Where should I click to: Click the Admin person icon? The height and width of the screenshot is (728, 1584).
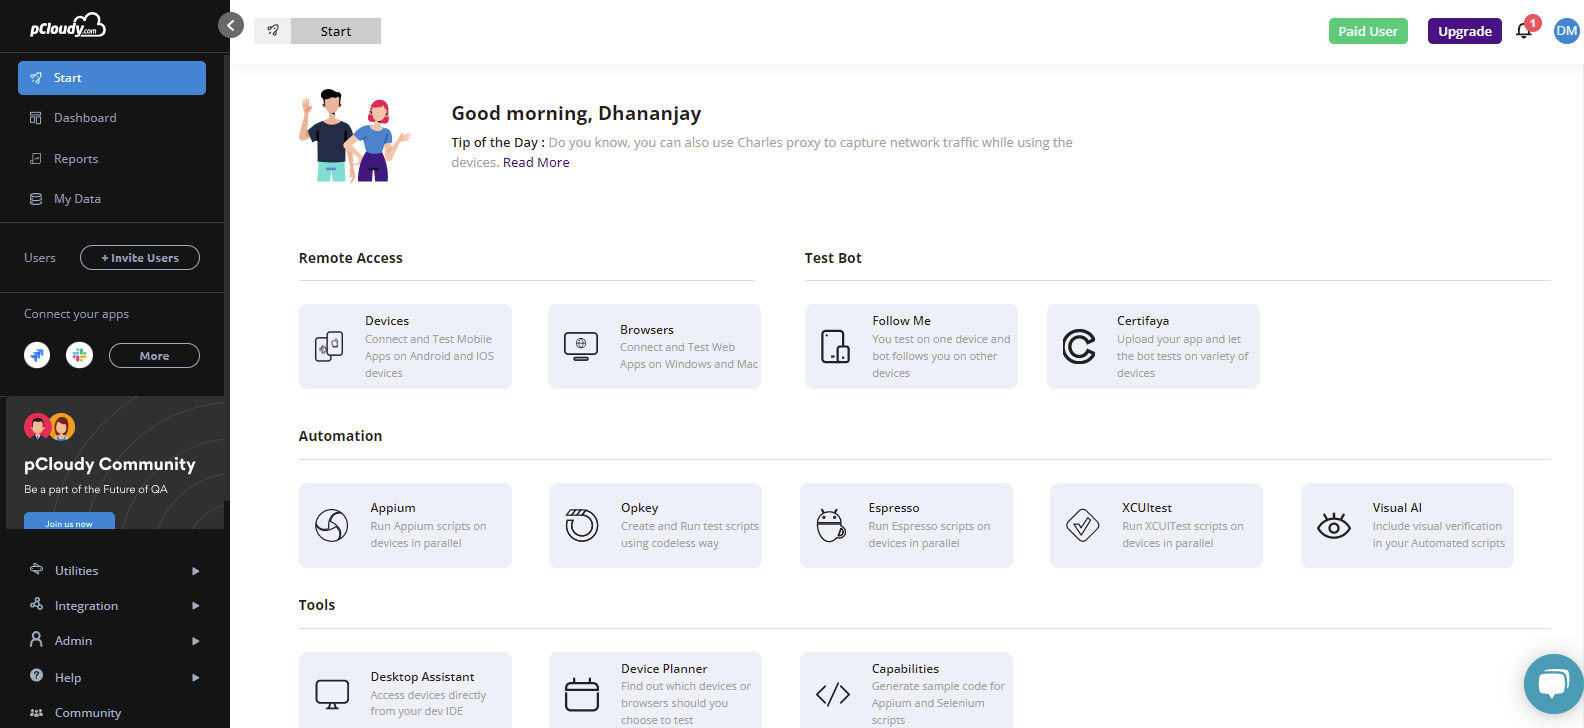[36, 639]
